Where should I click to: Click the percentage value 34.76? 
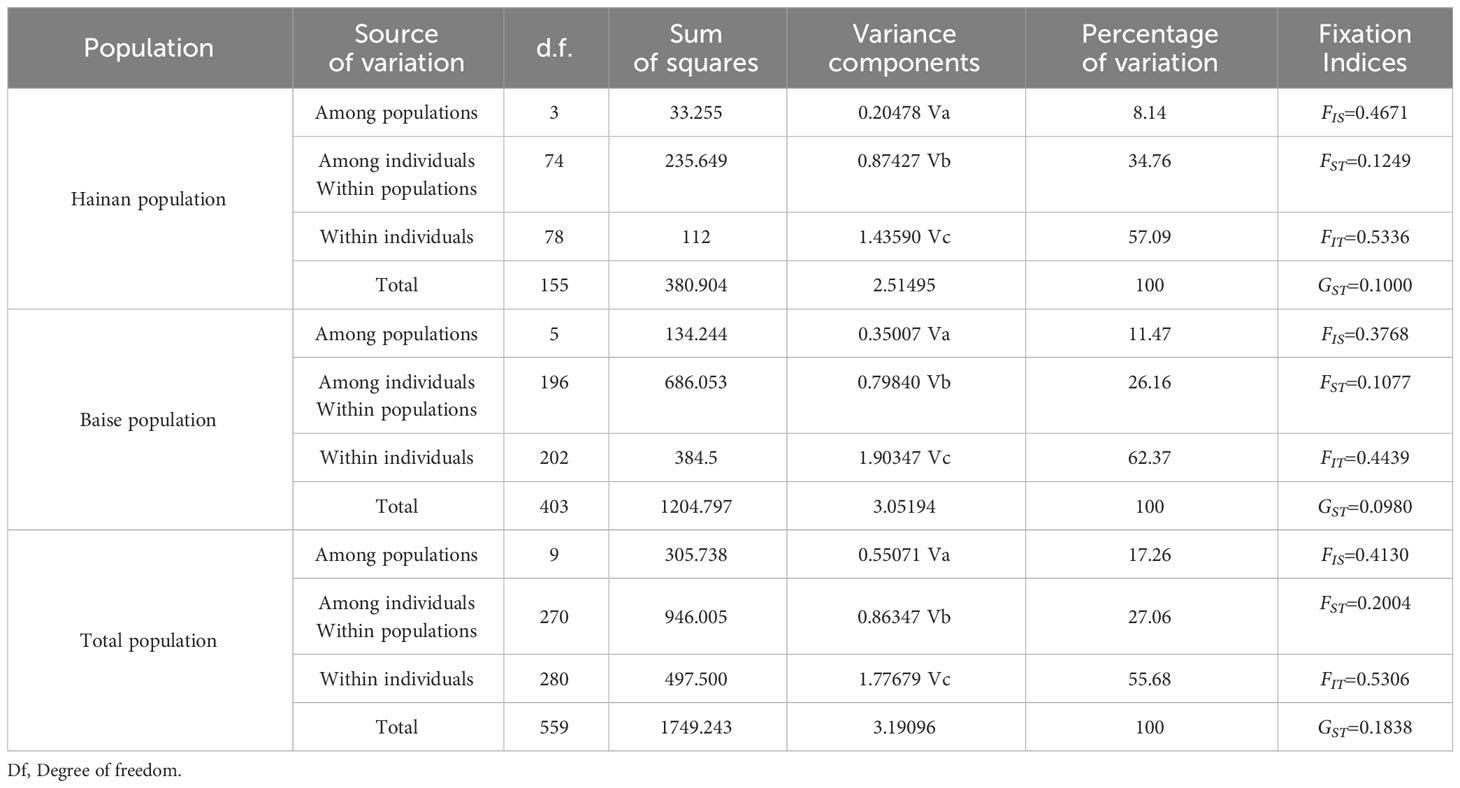[x=1150, y=160]
